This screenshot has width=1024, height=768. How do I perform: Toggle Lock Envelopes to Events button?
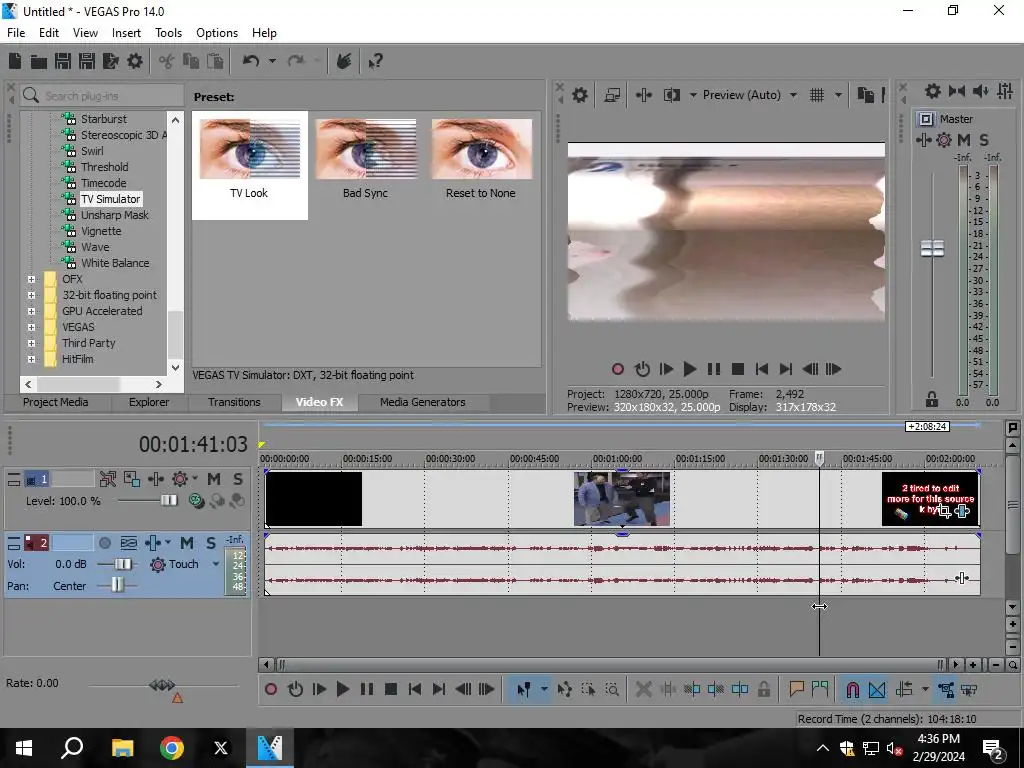click(x=946, y=689)
